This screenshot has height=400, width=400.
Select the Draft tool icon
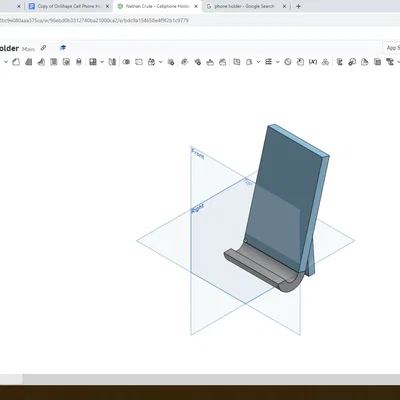[x=41, y=62]
